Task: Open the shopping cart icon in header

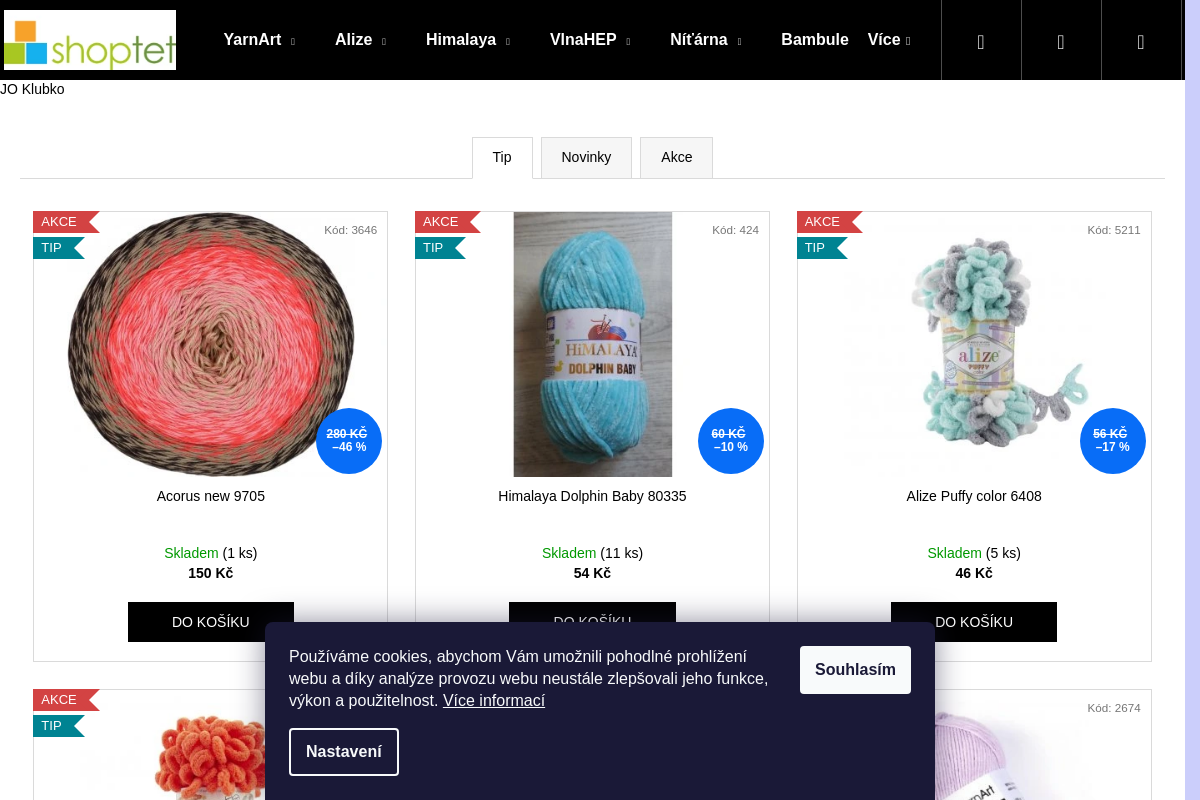Action: click(1141, 41)
